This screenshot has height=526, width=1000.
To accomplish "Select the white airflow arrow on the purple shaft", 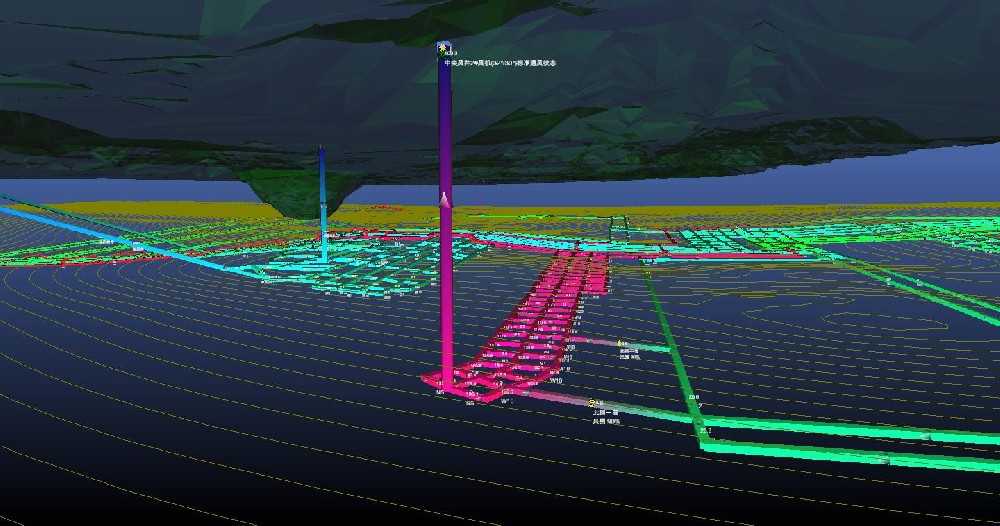I will [444, 201].
